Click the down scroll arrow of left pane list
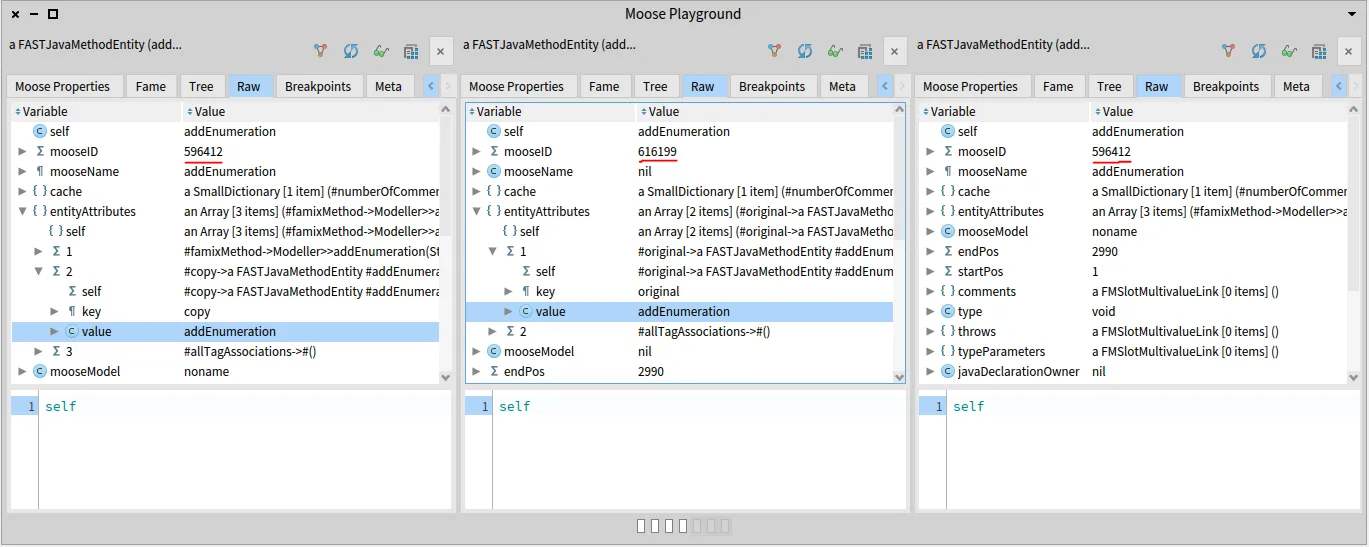 point(446,377)
